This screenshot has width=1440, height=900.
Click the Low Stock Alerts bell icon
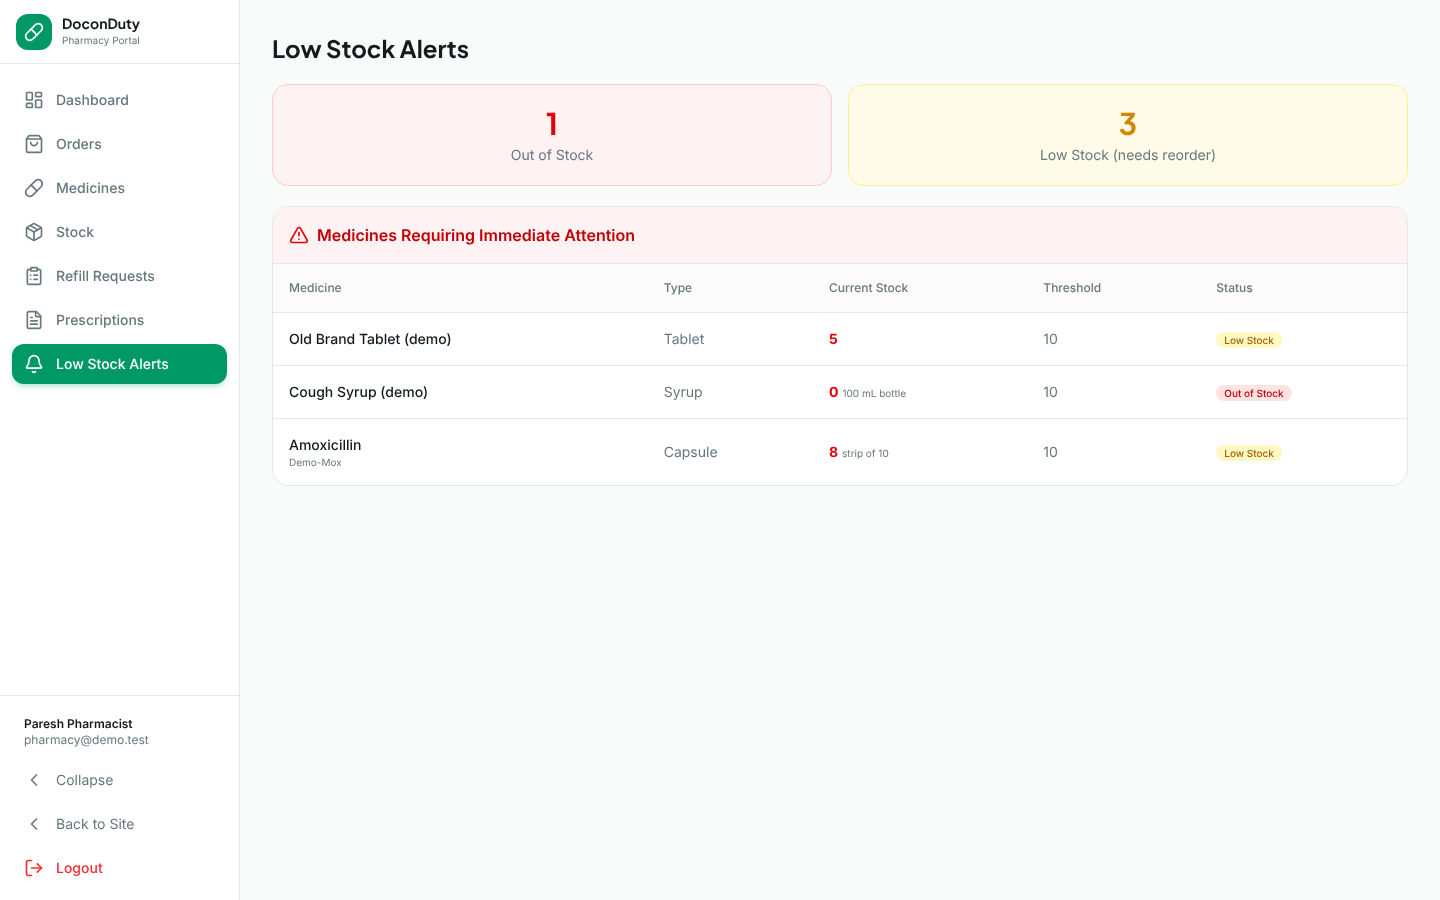(x=34, y=364)
